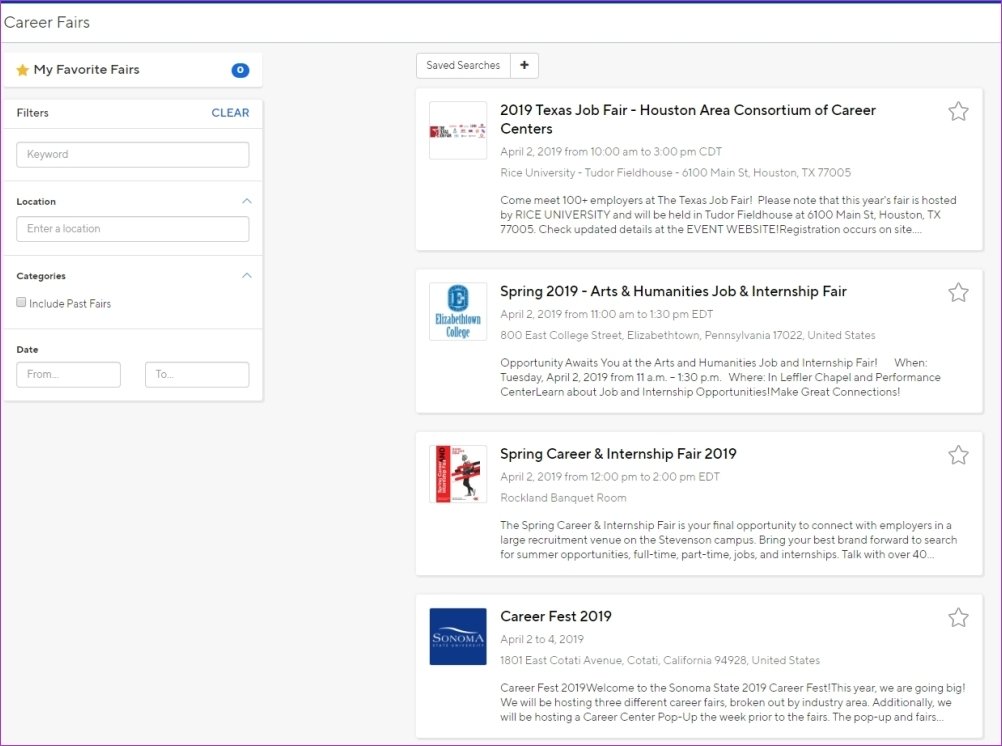Open the 2019 Texas Job Fair listing title
This screenshot has width=1002, height=746.
coord(688,119)
